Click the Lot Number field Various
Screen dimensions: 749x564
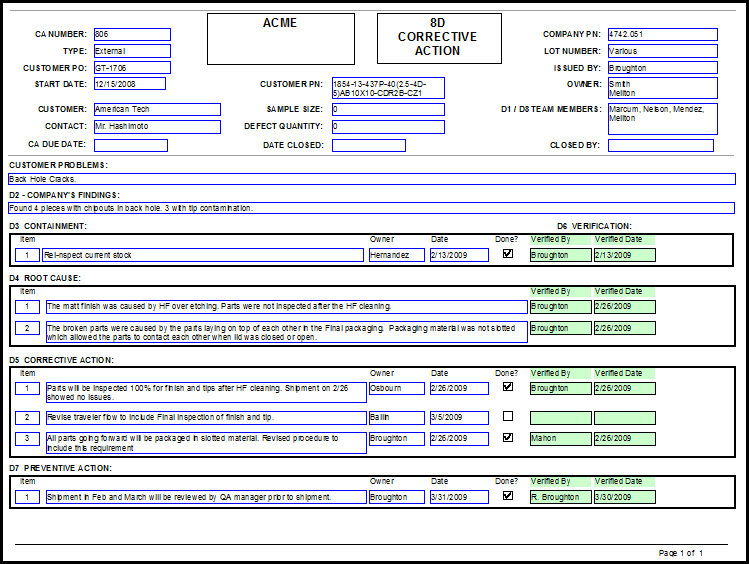tap(663, 51)
